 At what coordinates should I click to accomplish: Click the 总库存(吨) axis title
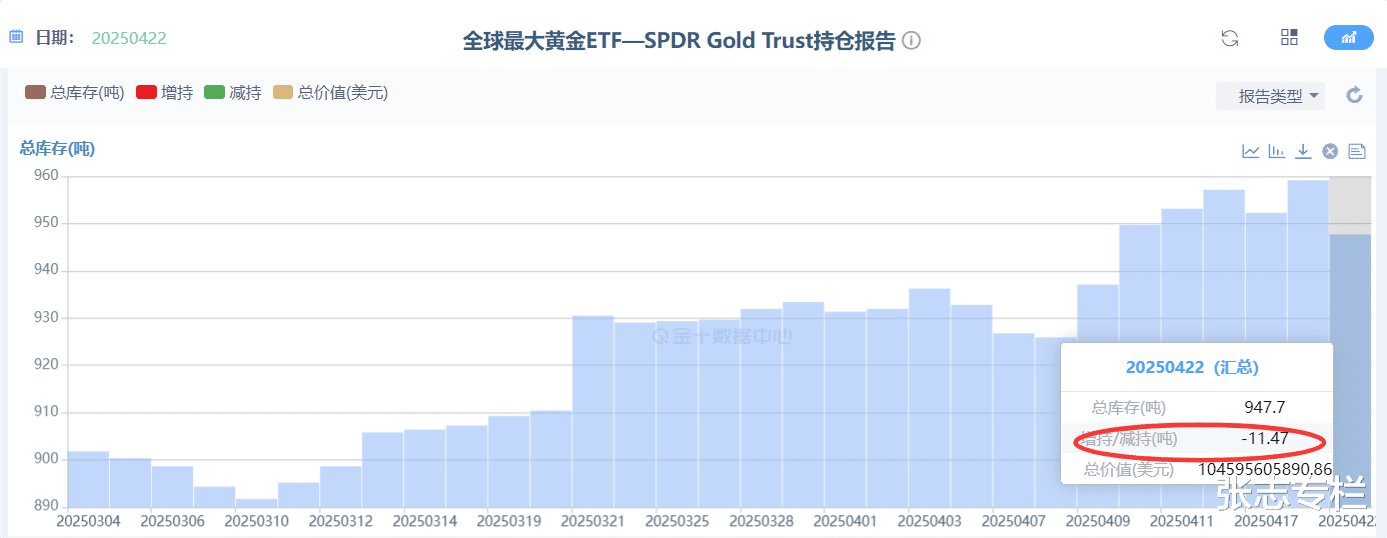[57, 149]
